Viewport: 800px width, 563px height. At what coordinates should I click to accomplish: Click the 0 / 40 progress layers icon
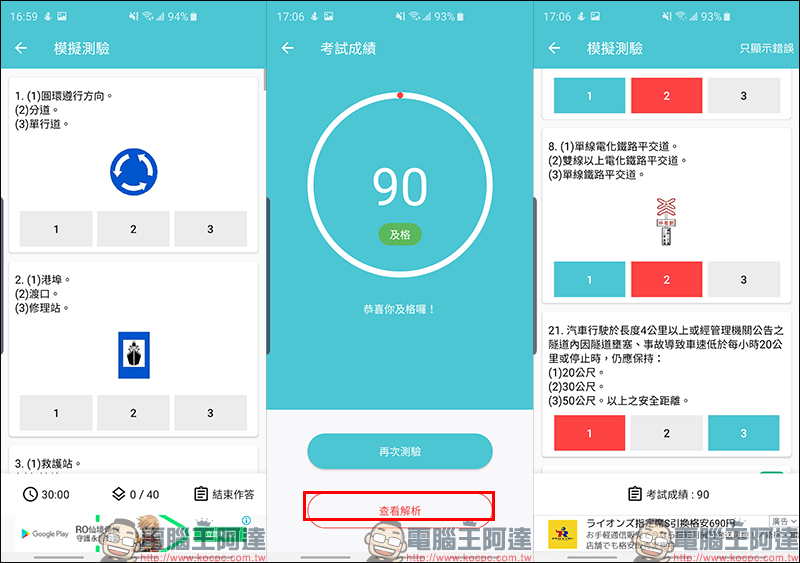point(118,494)
